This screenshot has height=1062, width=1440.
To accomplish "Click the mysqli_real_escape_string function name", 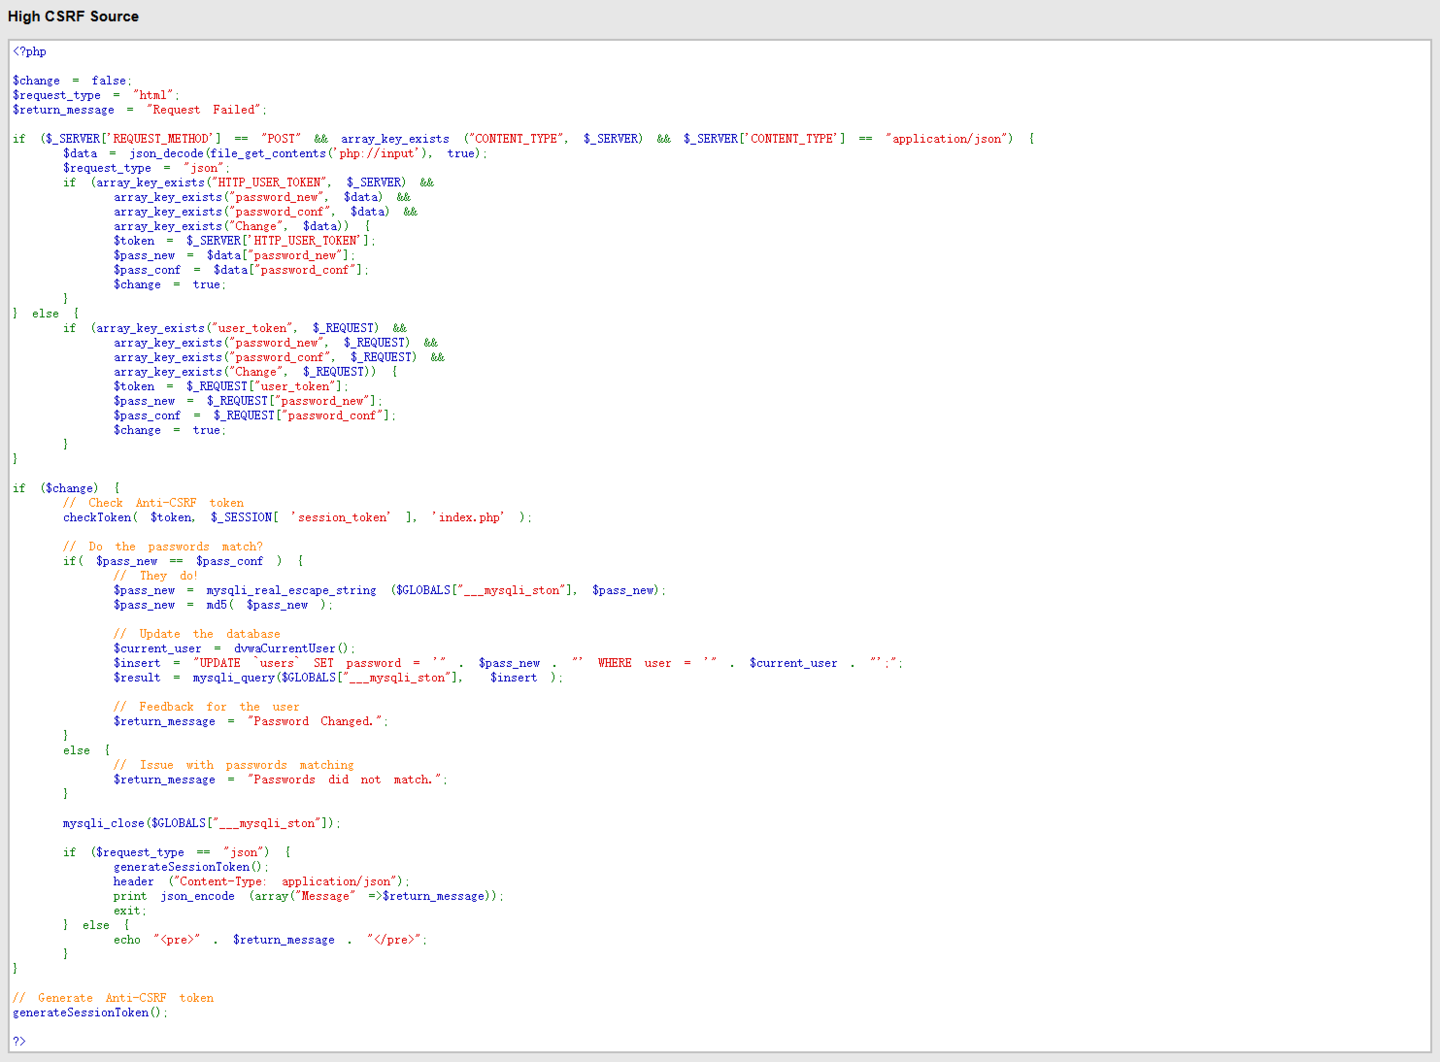I will (291, 590).
